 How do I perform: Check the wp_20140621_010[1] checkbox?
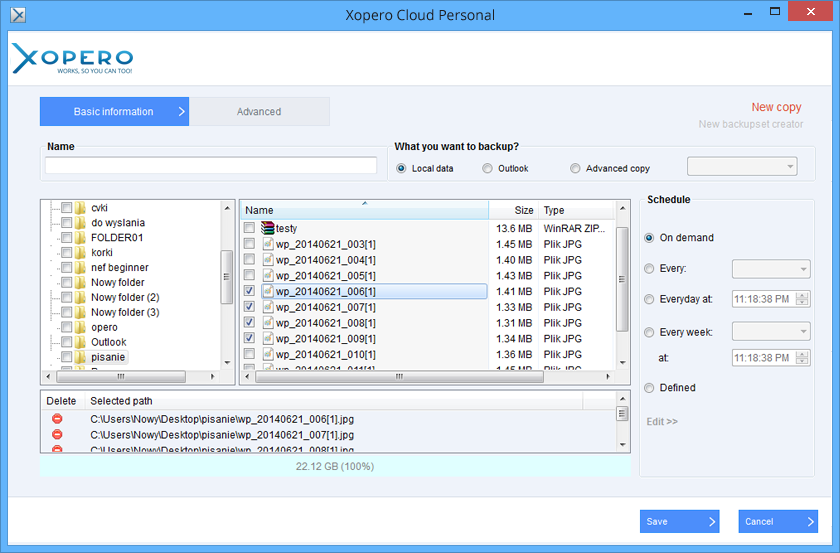[x=249, y=354]
